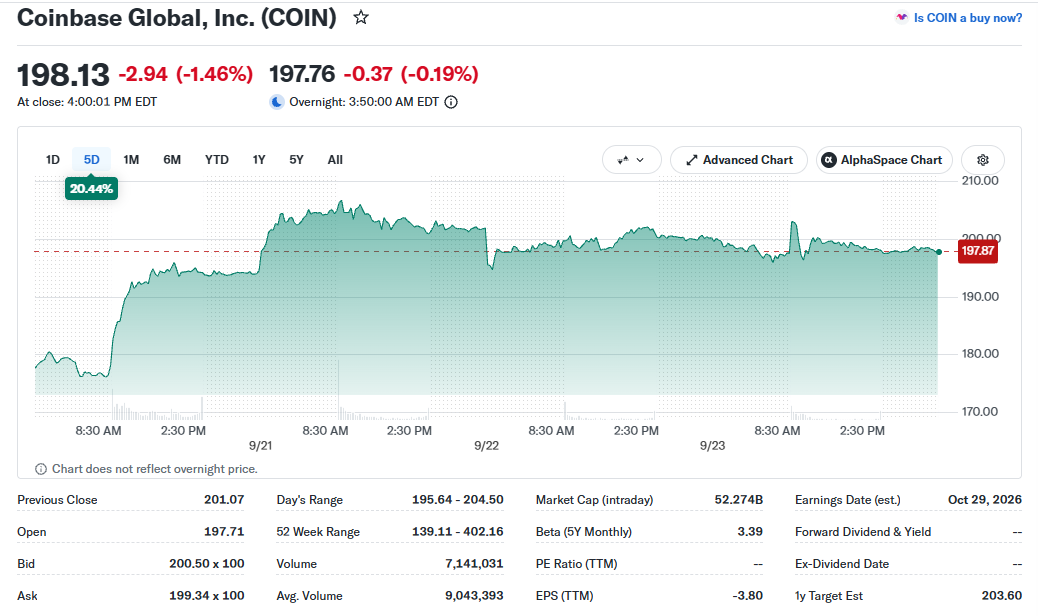
Task: Click the Beta (5Y Monthly) label
Action: coord(584,532)
